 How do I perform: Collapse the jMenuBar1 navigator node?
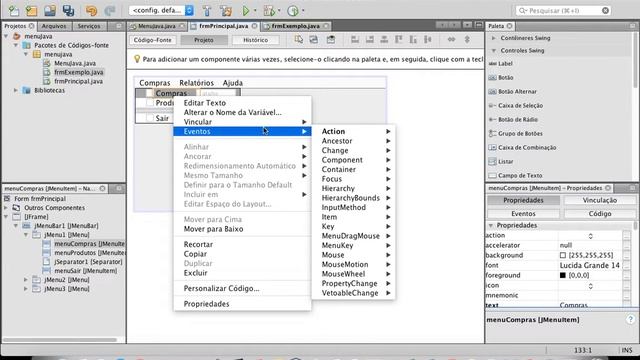(16, 226)
